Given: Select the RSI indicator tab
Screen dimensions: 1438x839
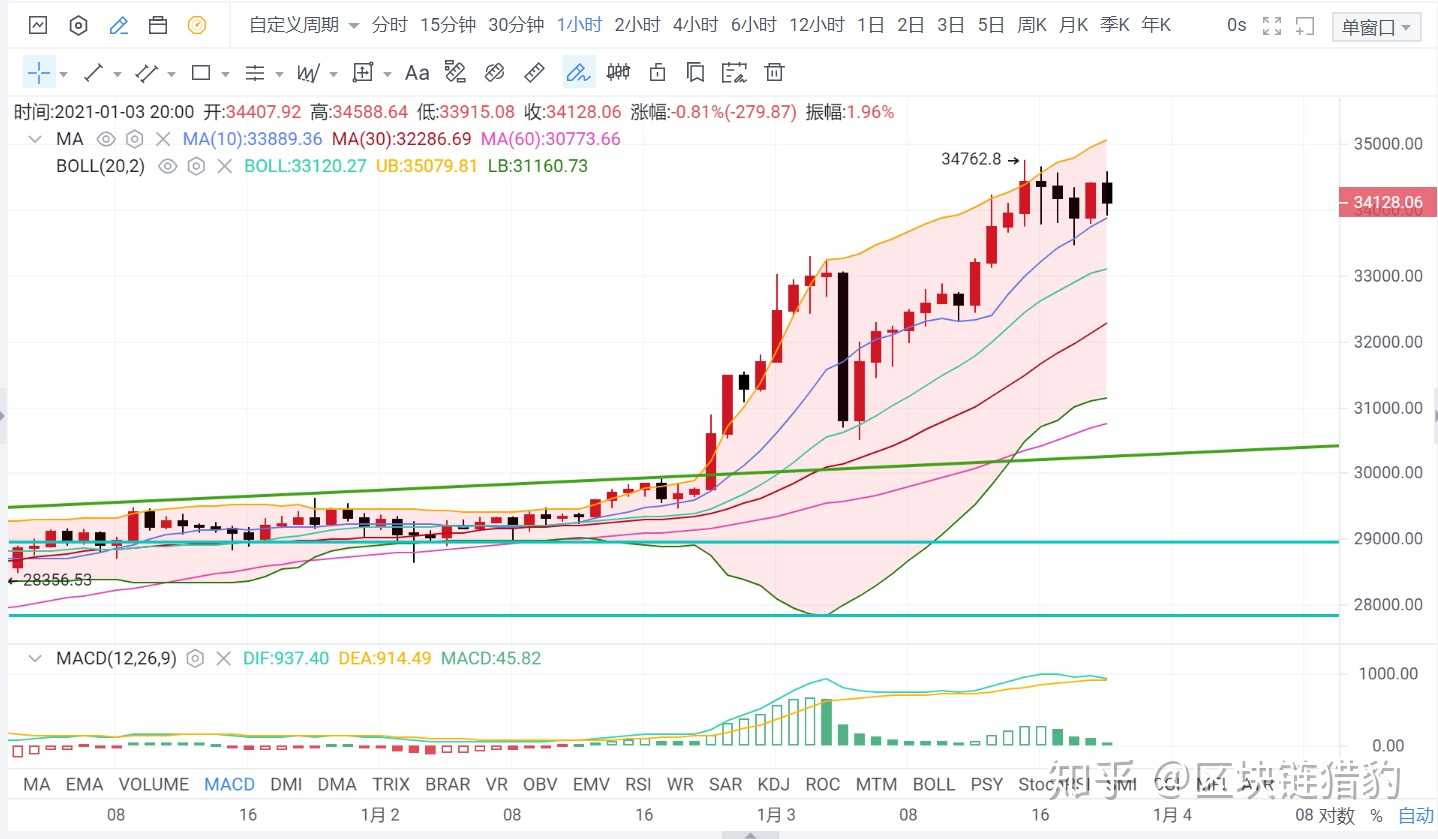Looking at the screenshot, I should (x=638, y=784).
